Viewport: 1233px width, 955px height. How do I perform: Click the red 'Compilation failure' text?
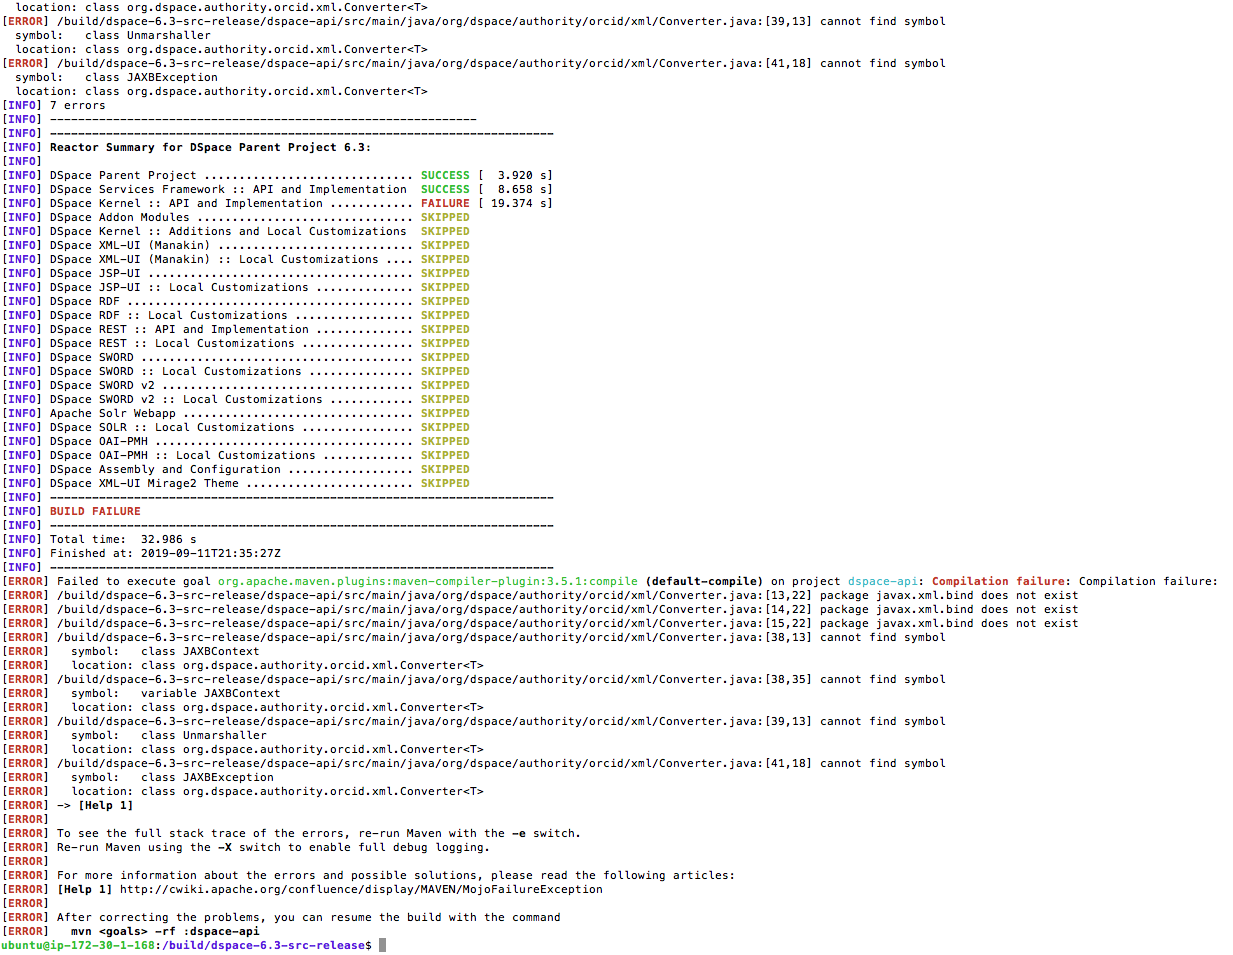click(998, 581)
